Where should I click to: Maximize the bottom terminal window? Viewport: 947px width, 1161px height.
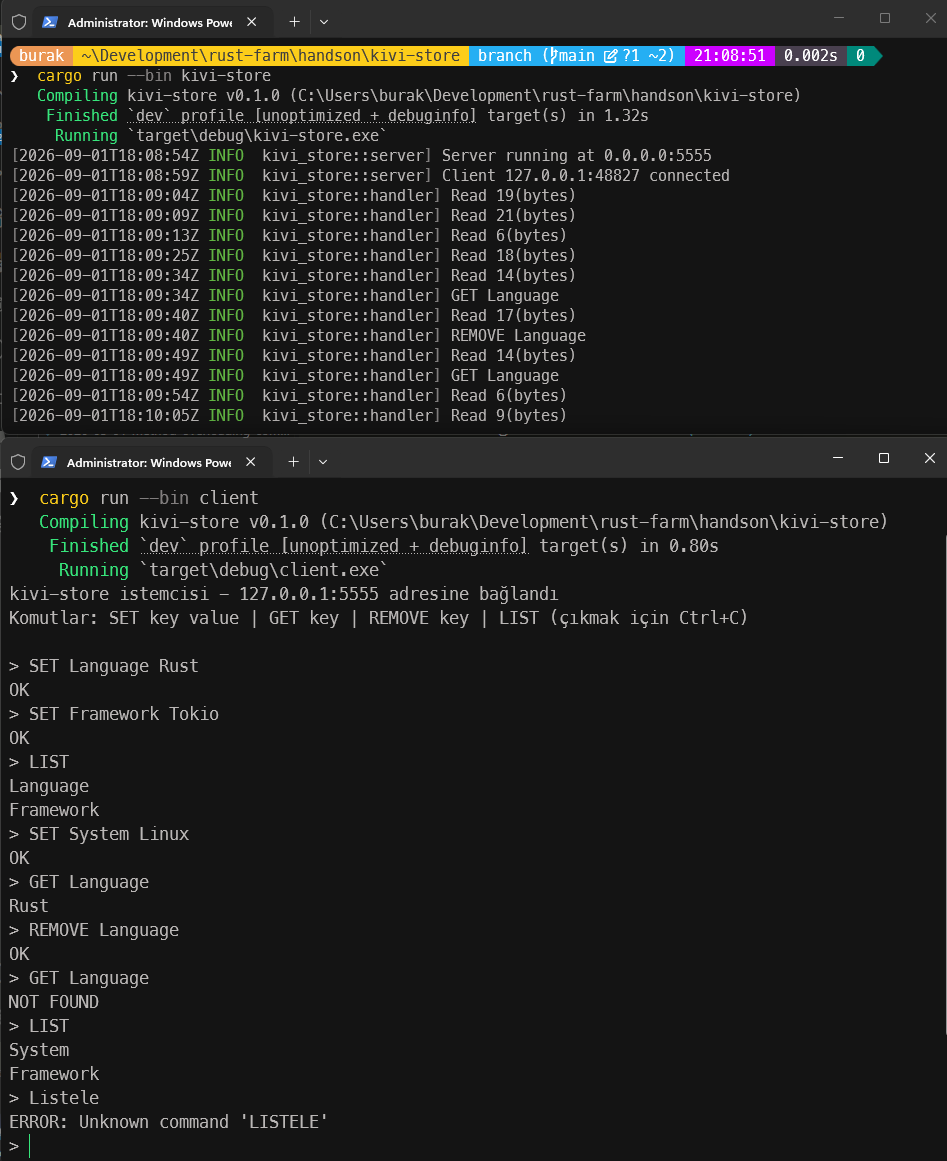883,458
